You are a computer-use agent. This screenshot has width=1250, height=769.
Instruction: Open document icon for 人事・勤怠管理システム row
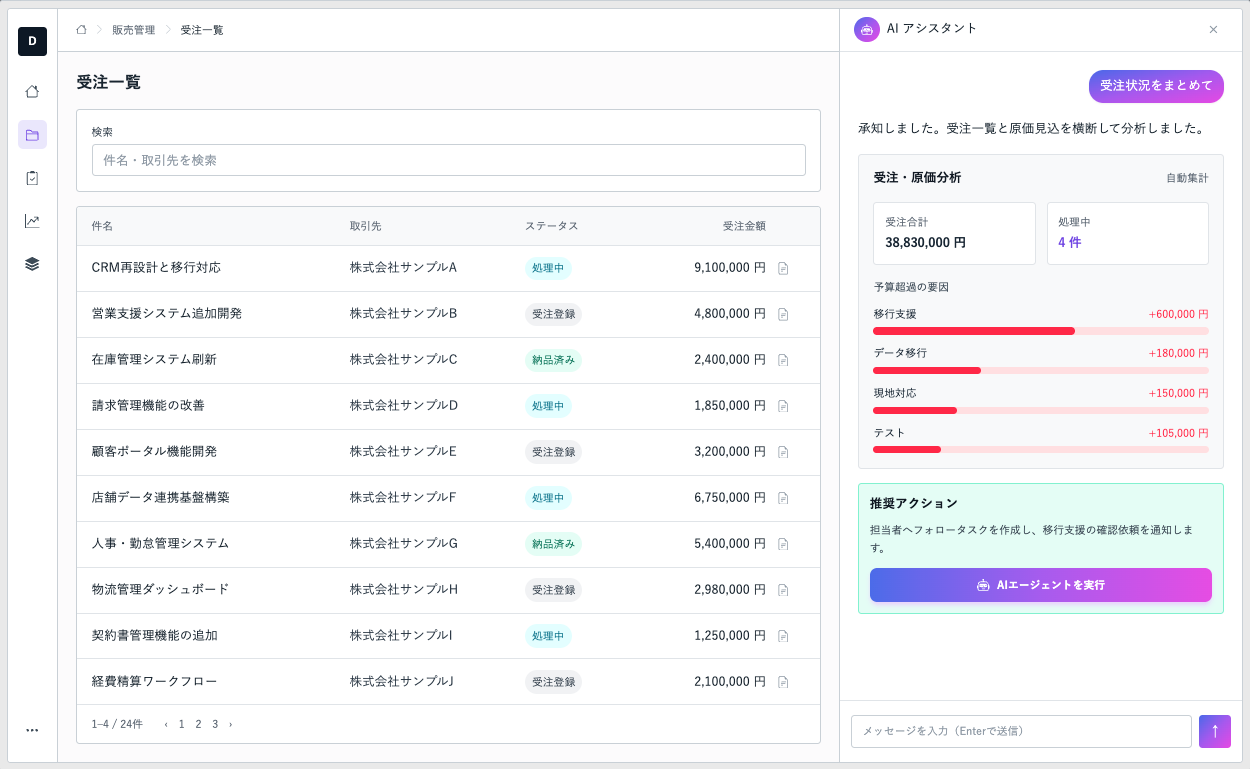tap(783, 544)
